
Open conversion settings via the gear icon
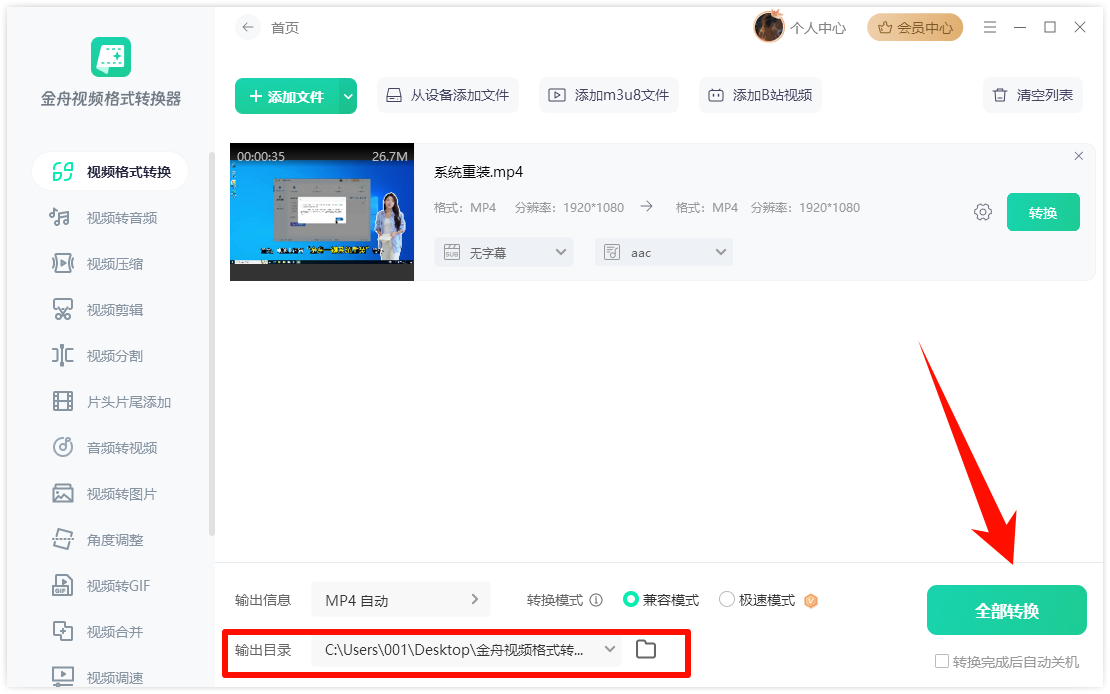[x=982, y=212]
